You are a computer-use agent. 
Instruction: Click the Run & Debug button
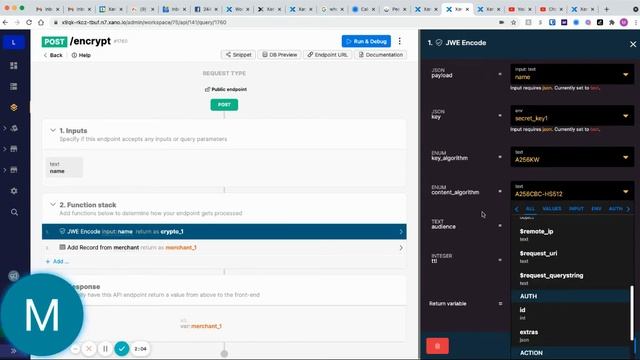click(x=366, y=41)
